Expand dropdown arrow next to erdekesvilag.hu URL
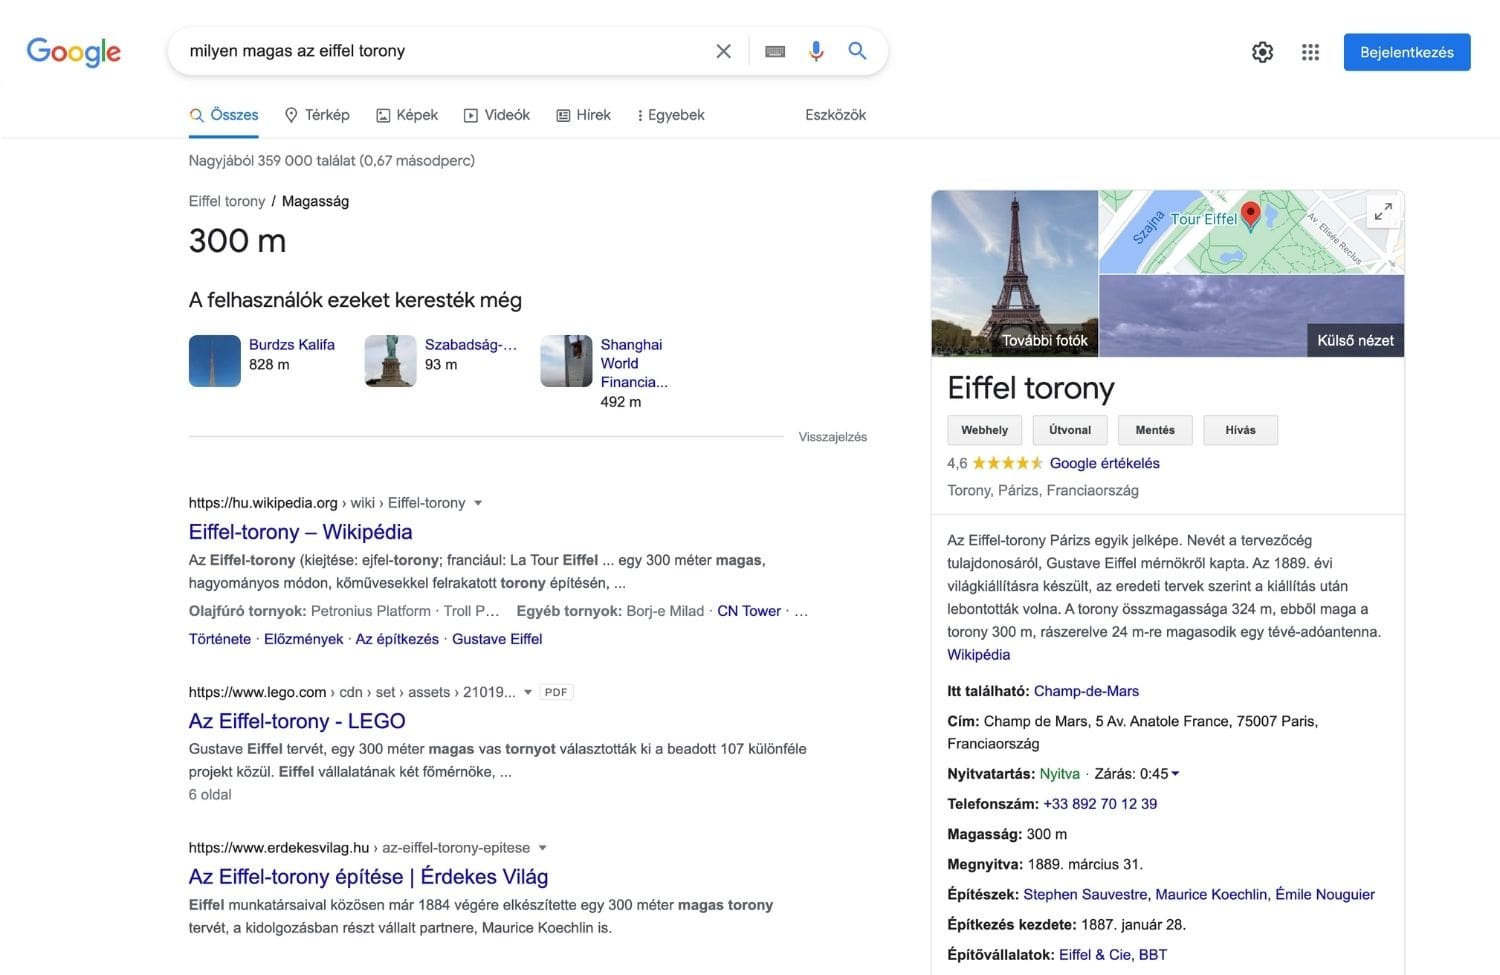The height and width of the screenshot is (975, 1500). pyautogui.click(x=543, y=848)
